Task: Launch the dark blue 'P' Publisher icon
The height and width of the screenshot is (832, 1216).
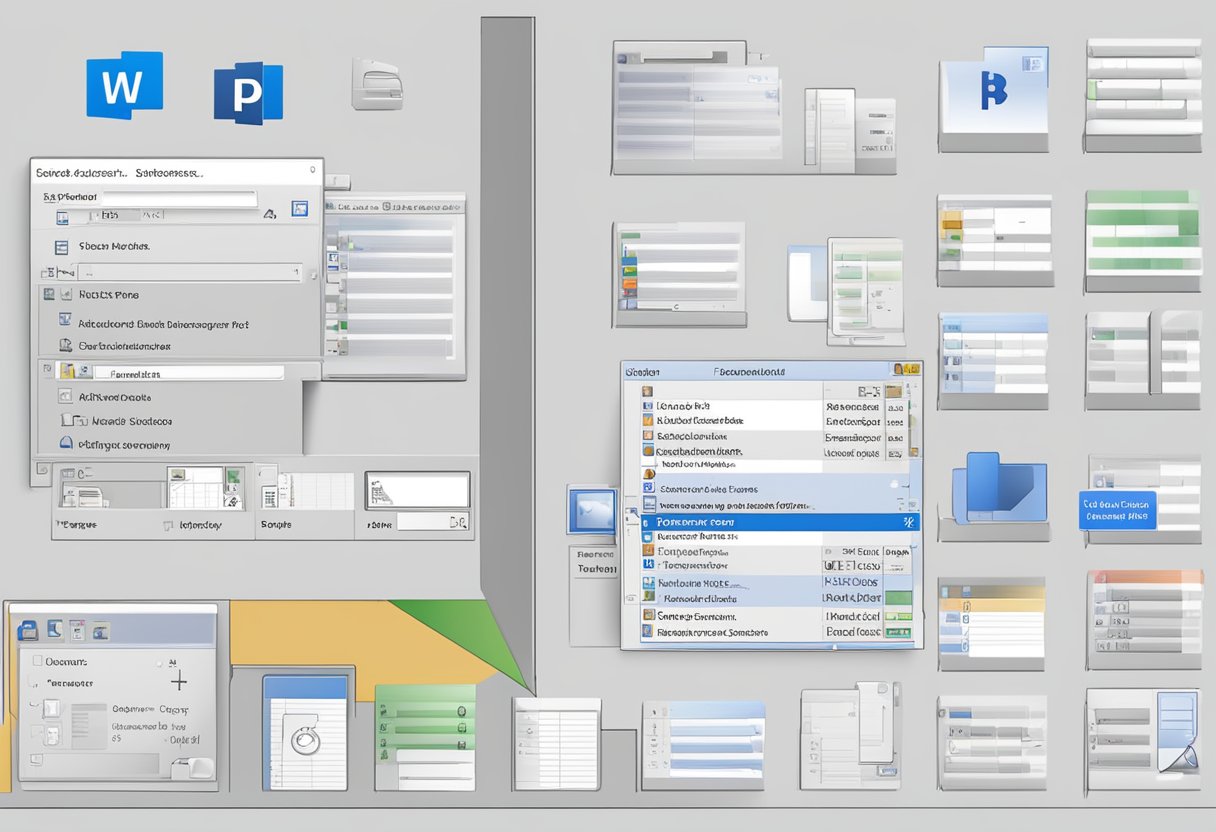Action: [248, 94]
